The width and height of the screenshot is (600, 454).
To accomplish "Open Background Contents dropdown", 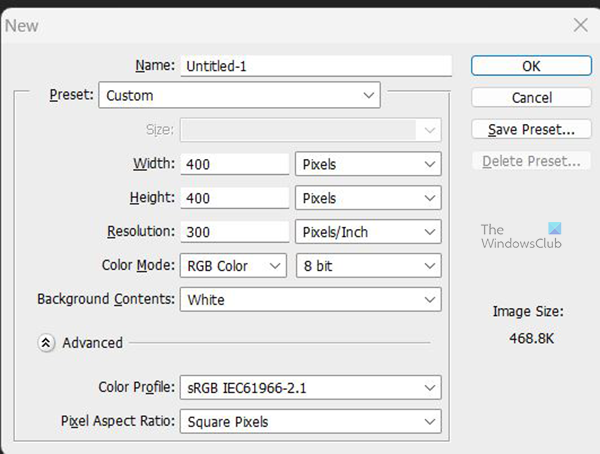I will (x=310, y=299).
